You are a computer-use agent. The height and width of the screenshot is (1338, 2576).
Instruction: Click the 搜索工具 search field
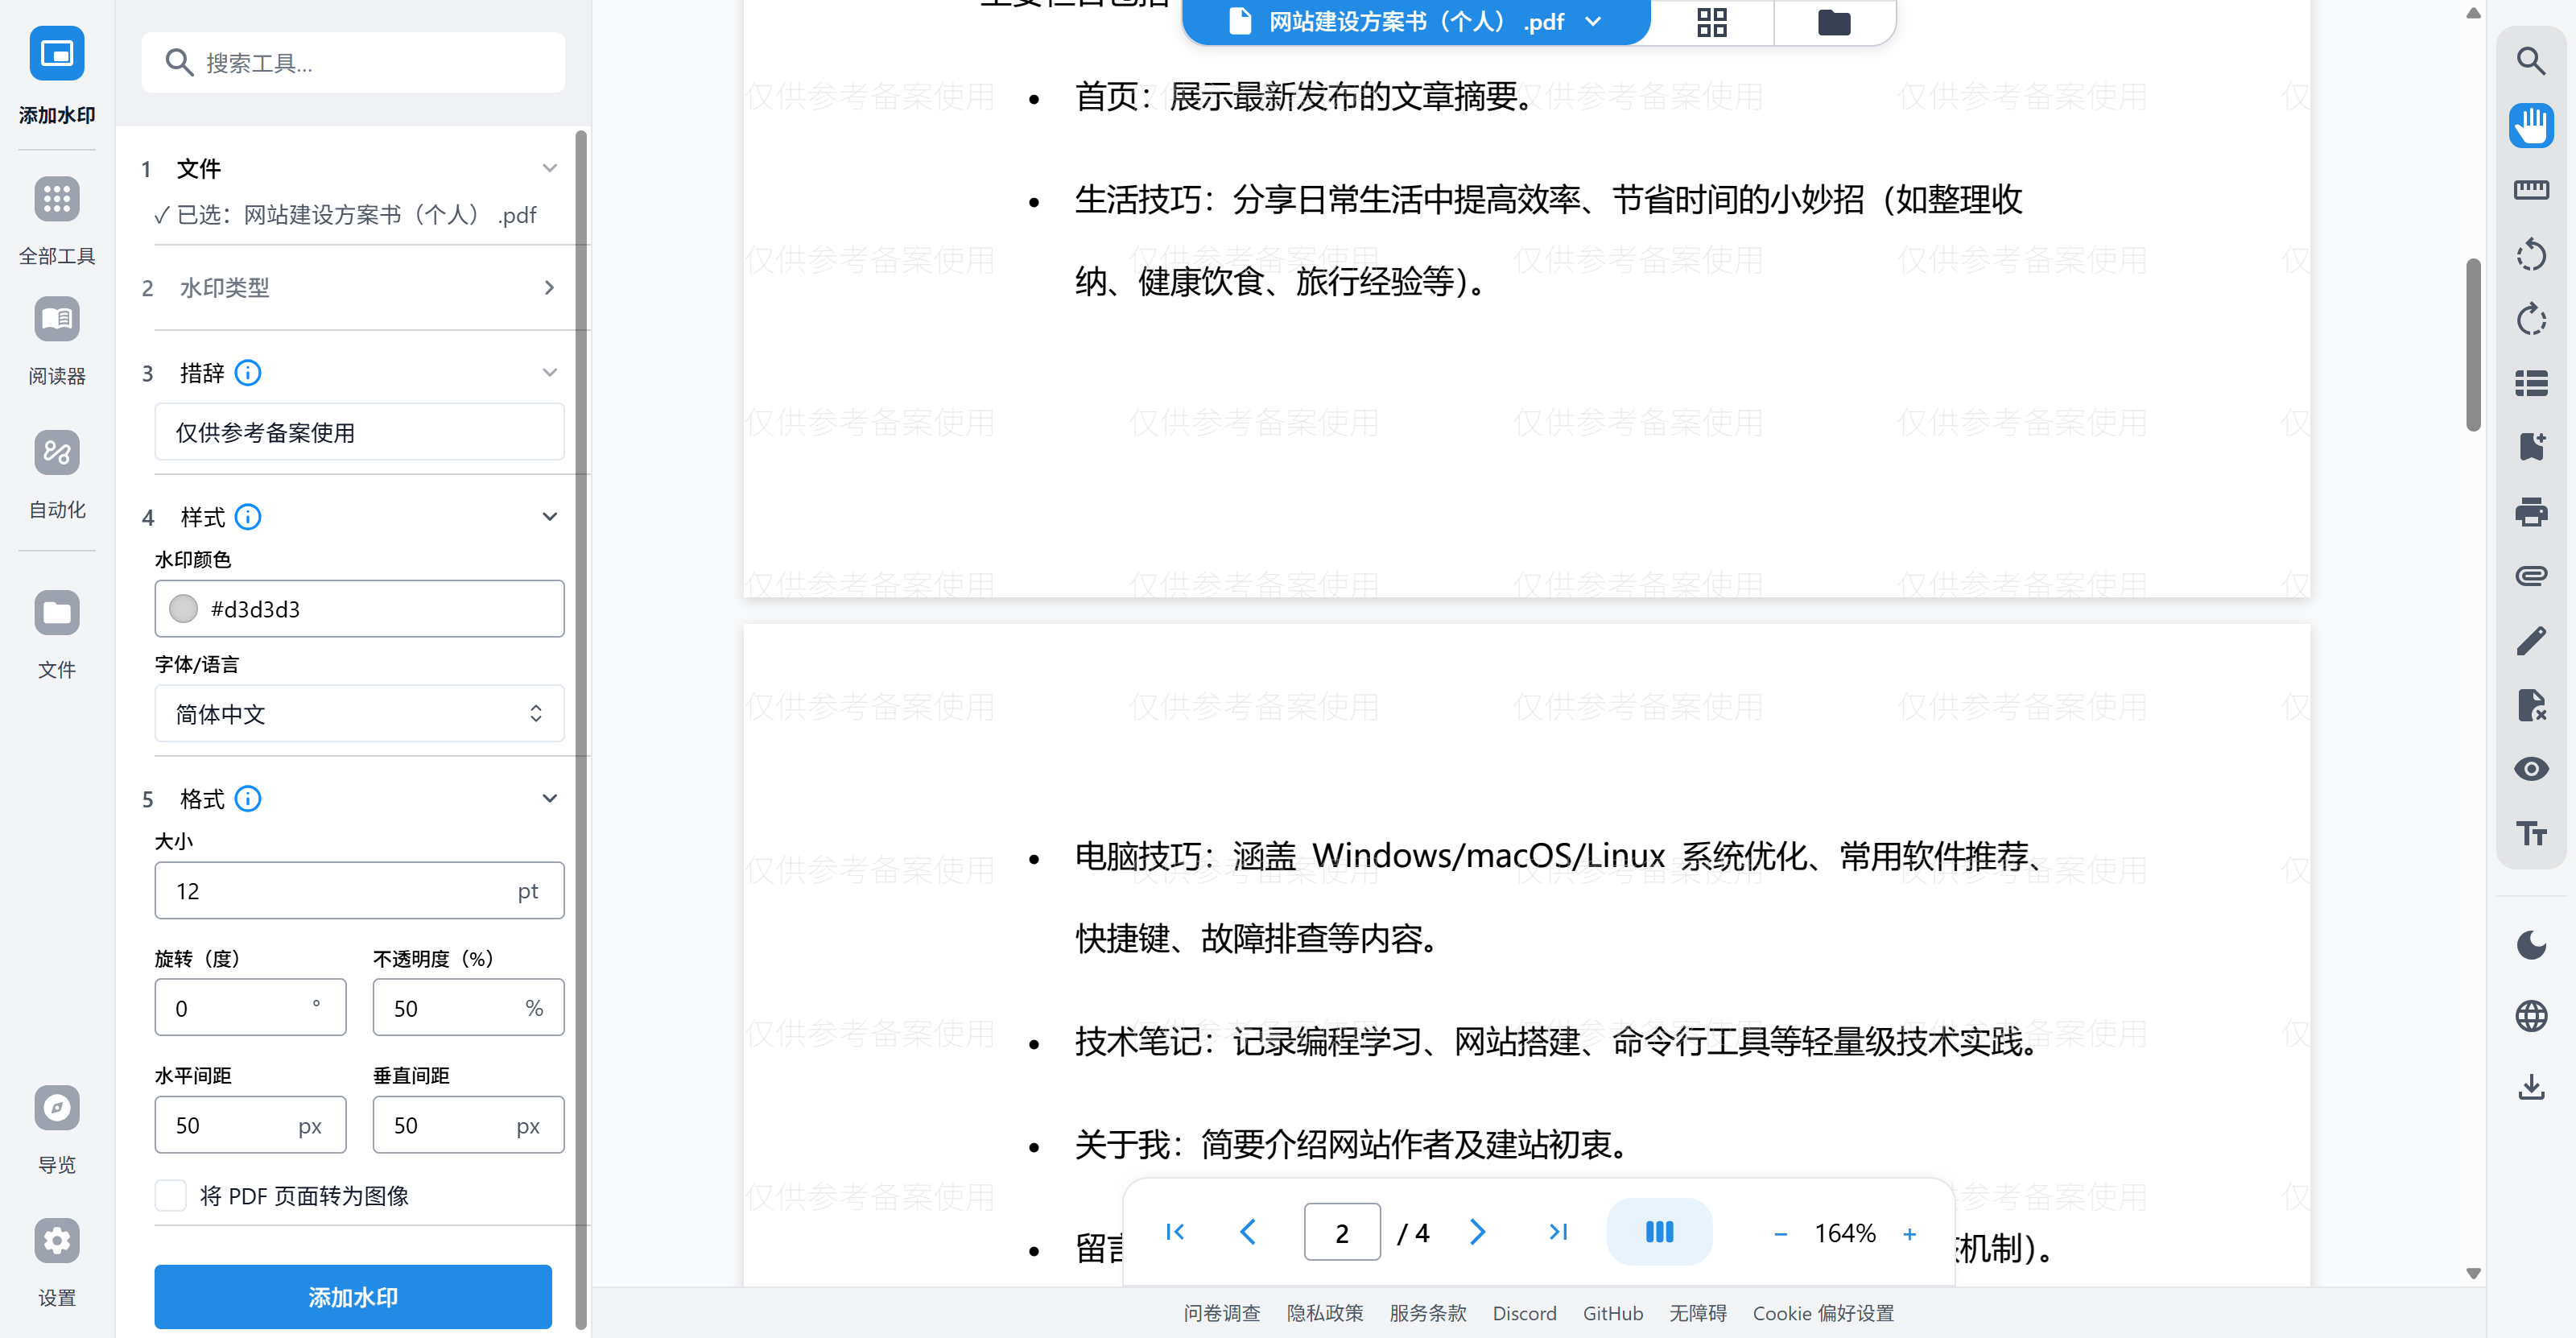353,63
